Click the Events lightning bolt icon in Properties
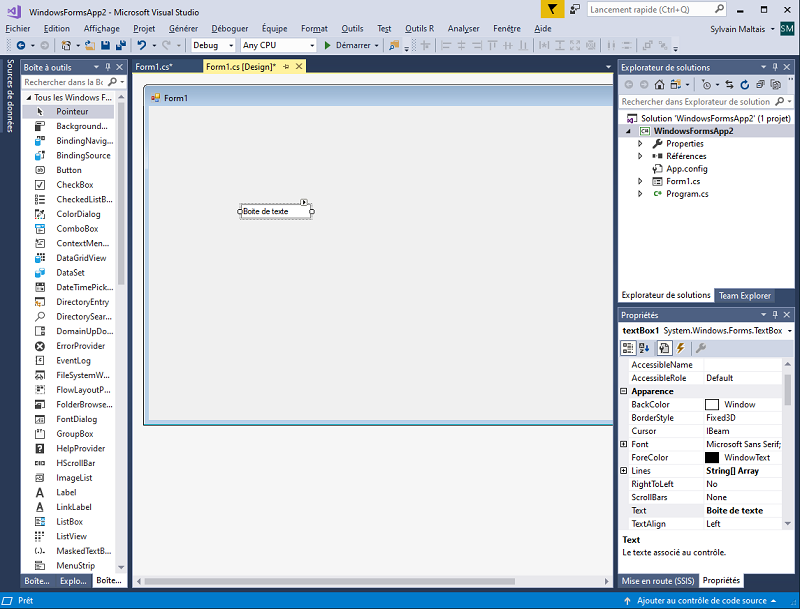 coord(681,348)
